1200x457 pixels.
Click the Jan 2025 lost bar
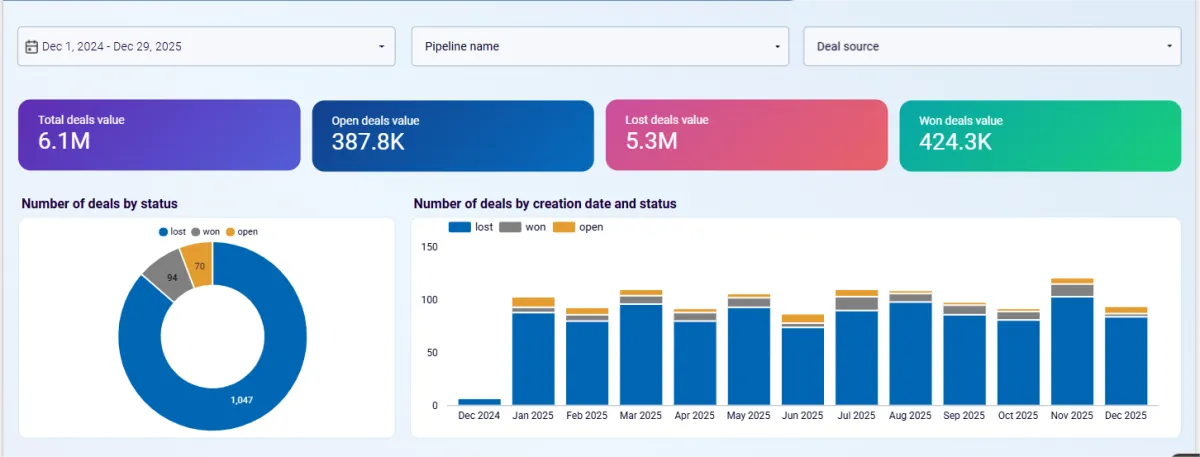(x=533, y=358)
